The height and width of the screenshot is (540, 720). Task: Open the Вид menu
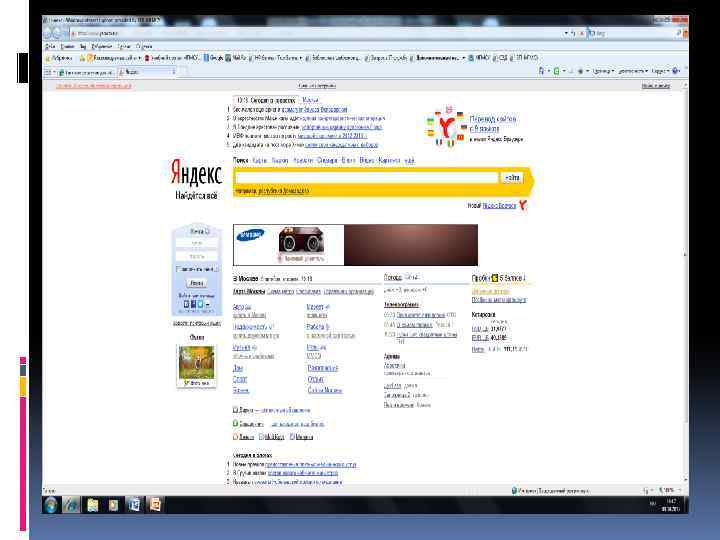(83, 46)
